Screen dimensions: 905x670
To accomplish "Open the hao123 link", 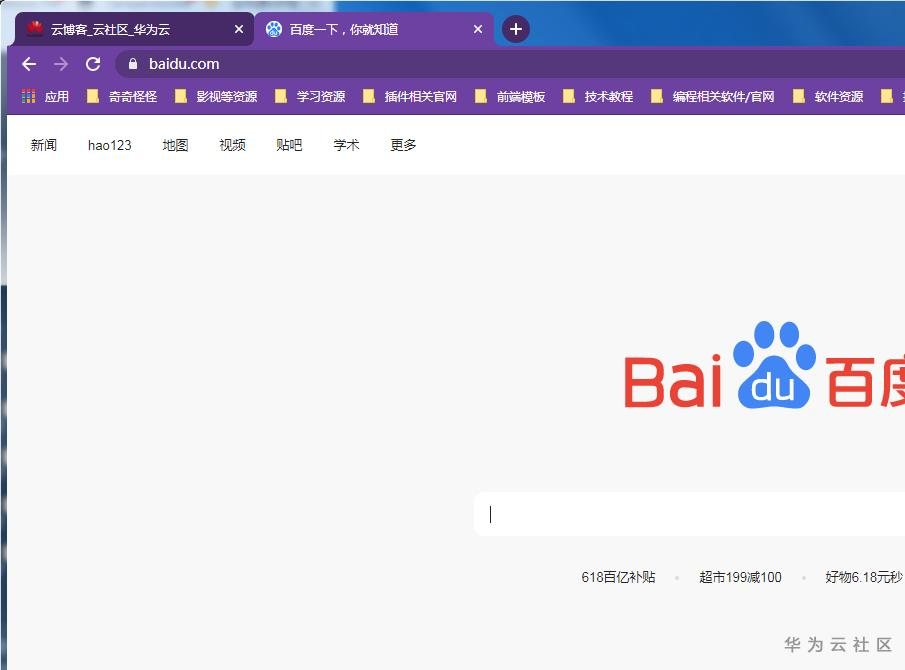I will [x=110, y=145].
